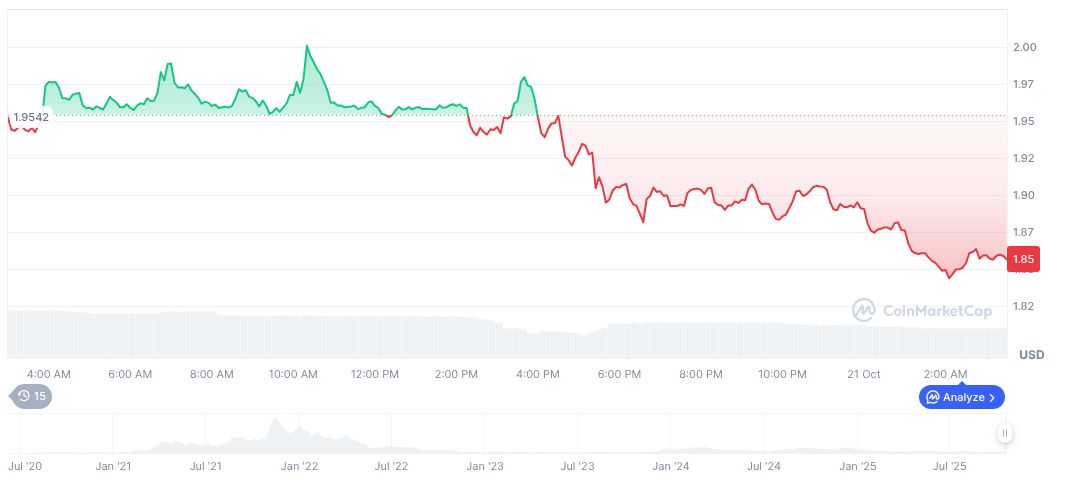Select the 4:00 PM time axis label
The width and height of the screenshot is (1072, 477).
pos(538,374)
